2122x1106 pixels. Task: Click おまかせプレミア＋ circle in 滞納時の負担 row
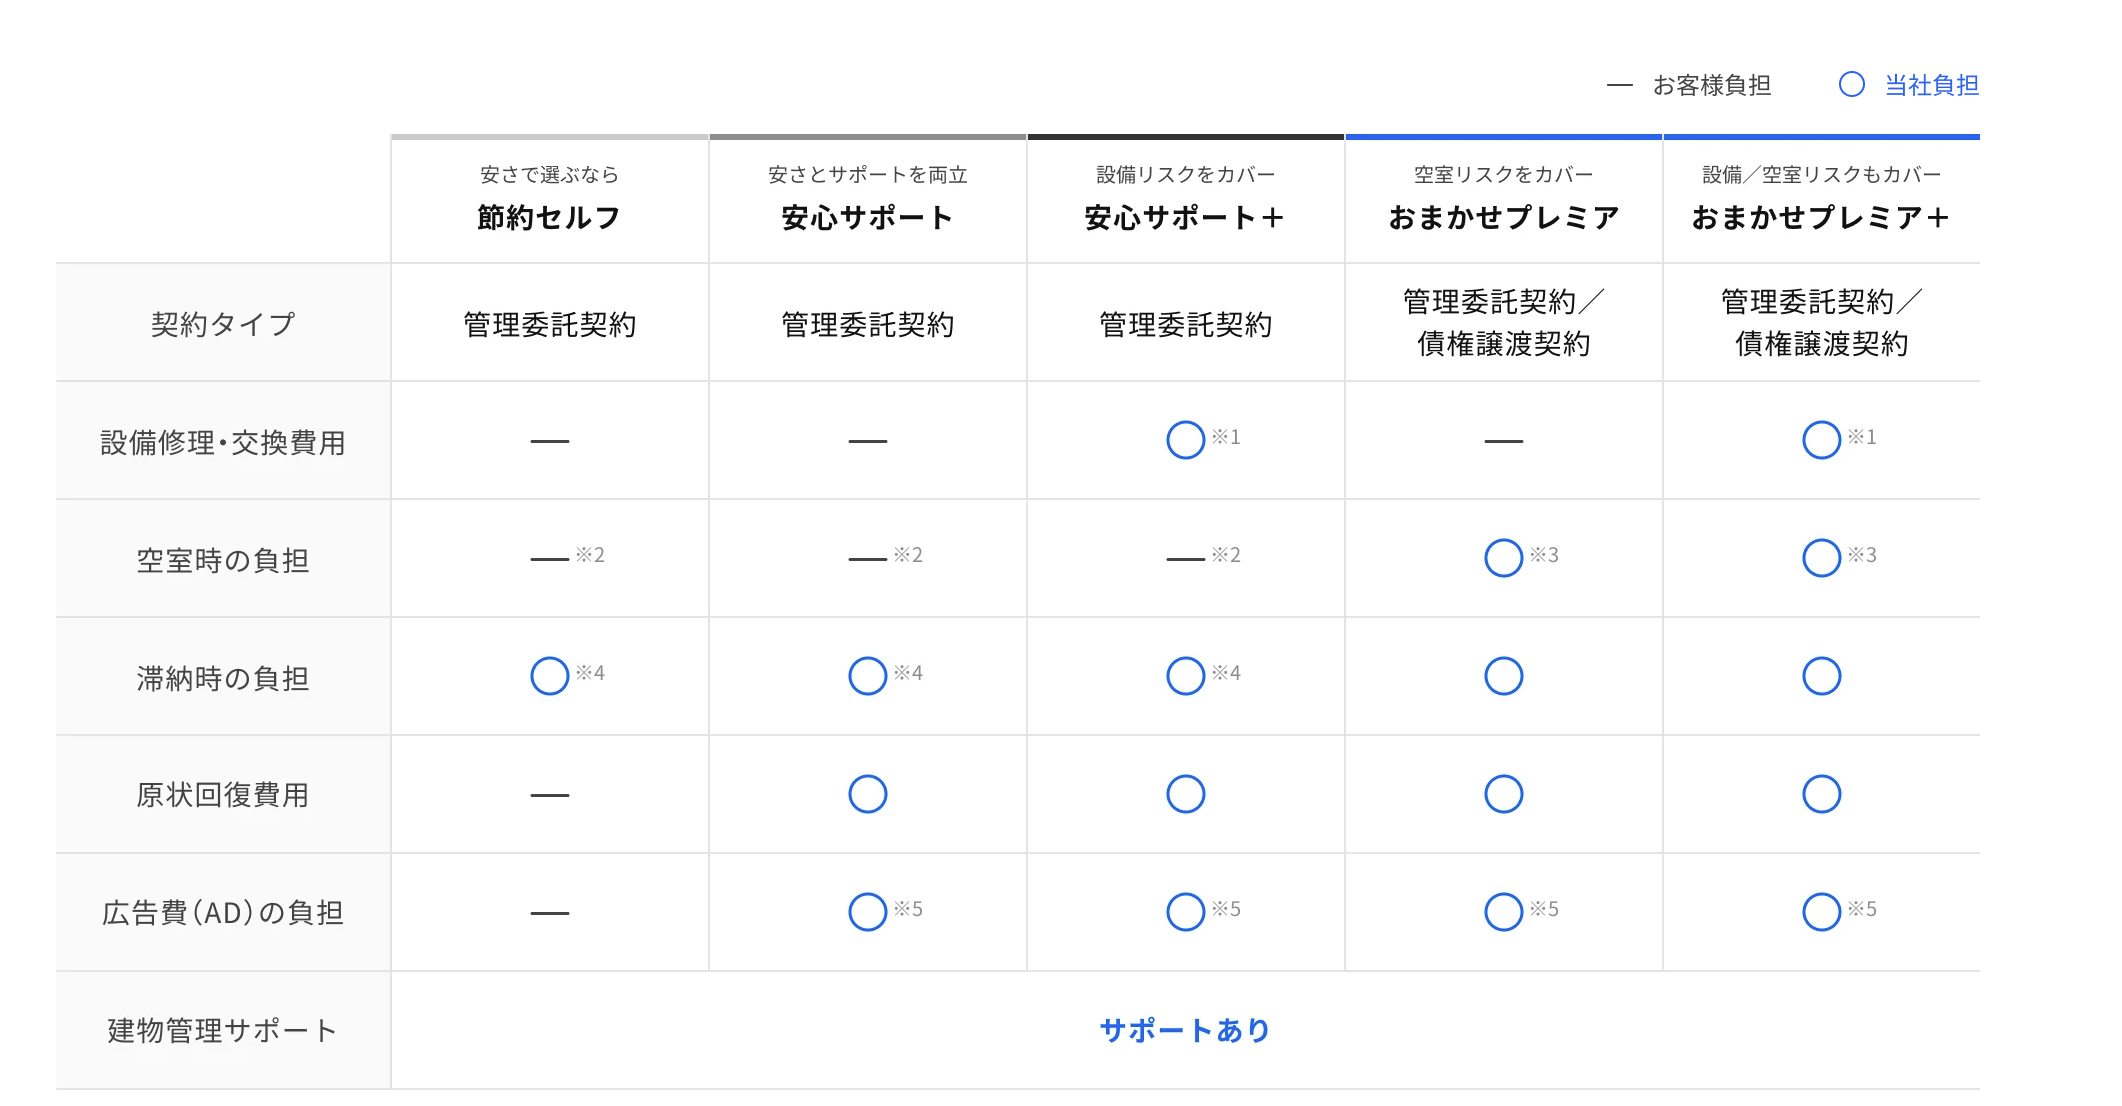[x=1821, y=676]
